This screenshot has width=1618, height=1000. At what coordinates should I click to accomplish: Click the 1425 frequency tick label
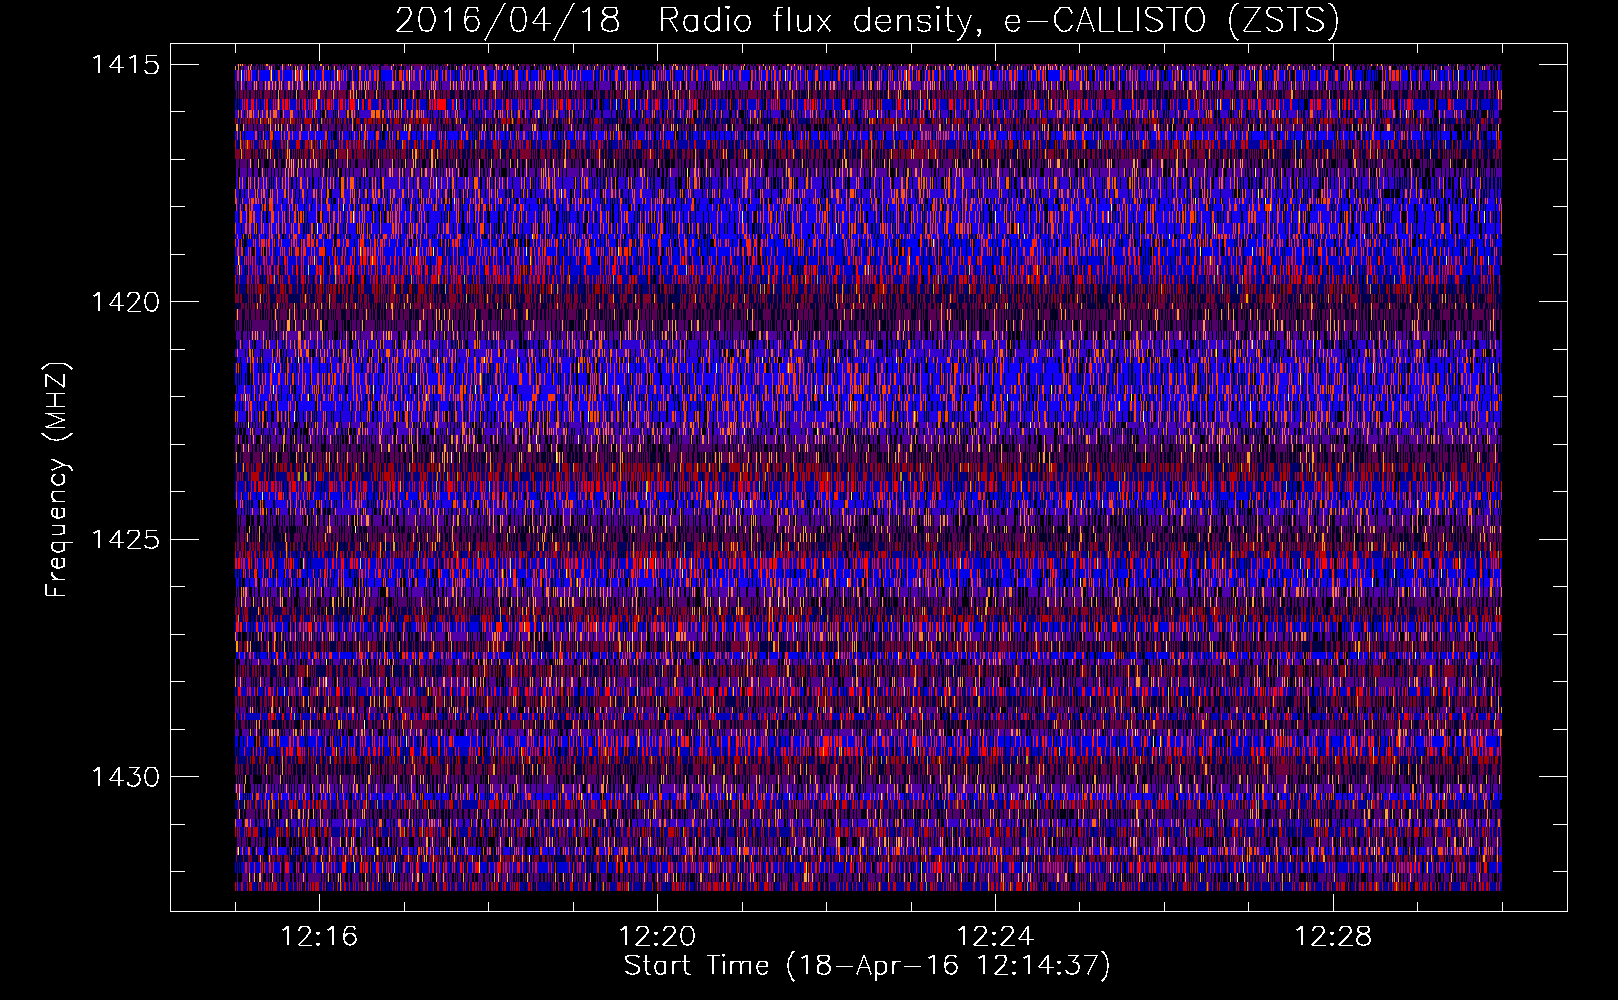125,540
